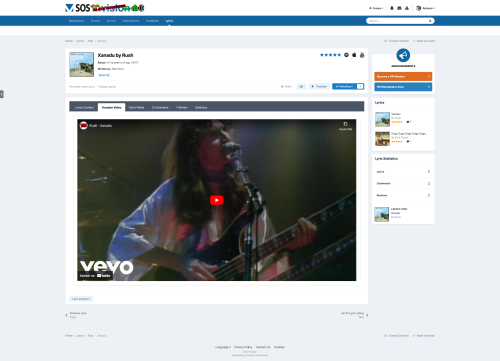
Task: Click the orange Become a VIP Member button
Action: pos(403,76)
